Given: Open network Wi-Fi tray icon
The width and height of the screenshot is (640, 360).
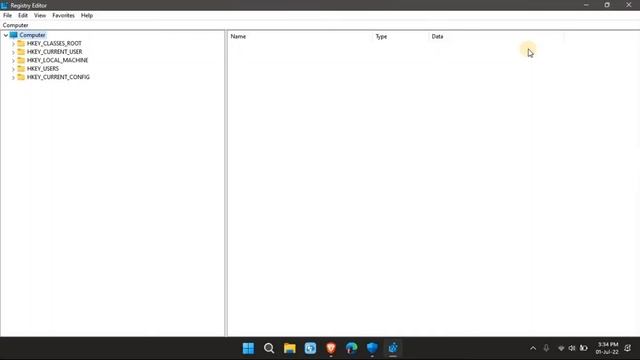Looking at the screenshot, I should (x=561, y=348).
